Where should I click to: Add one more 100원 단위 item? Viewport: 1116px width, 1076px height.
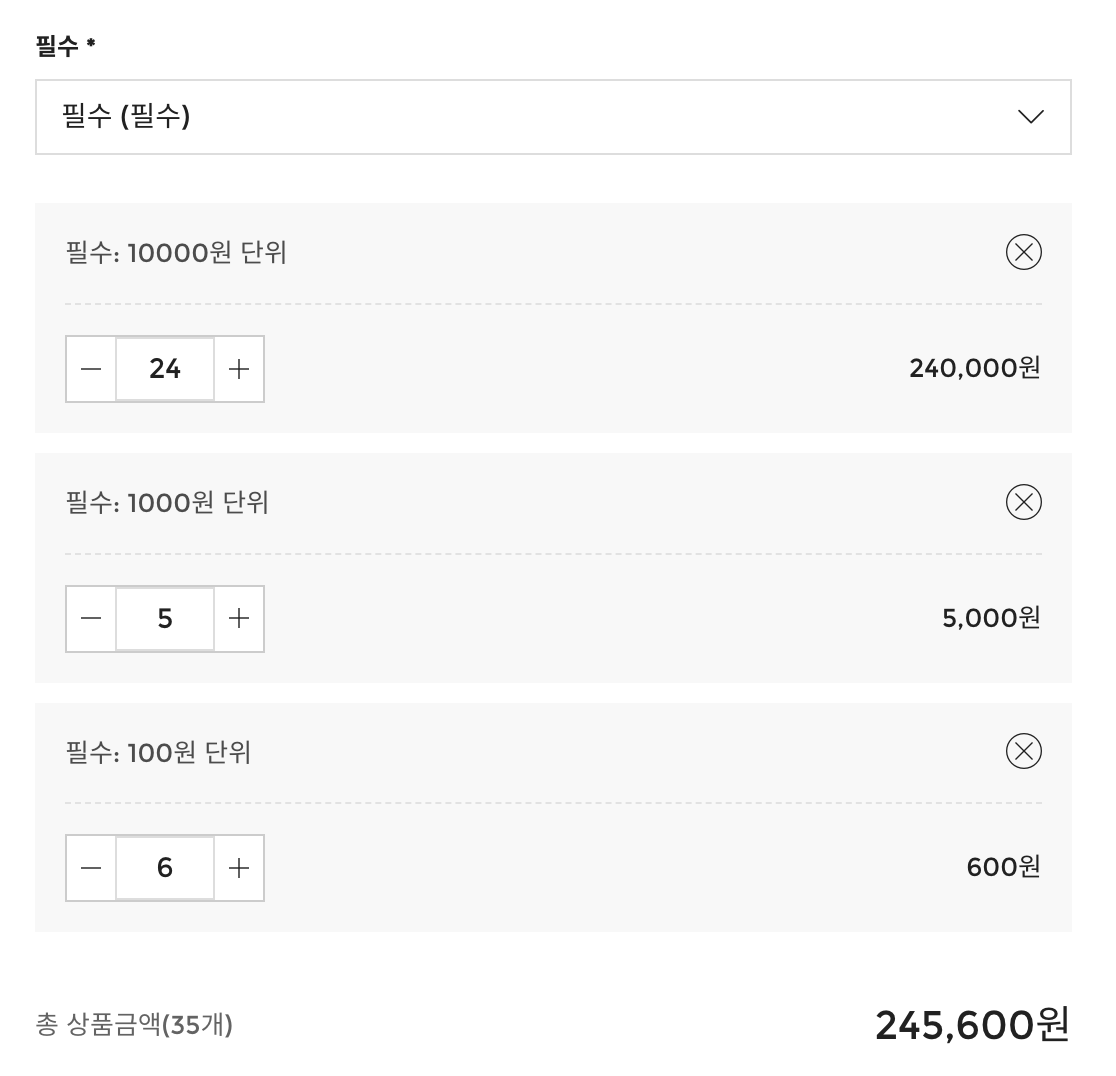click(x=239, y=868)
